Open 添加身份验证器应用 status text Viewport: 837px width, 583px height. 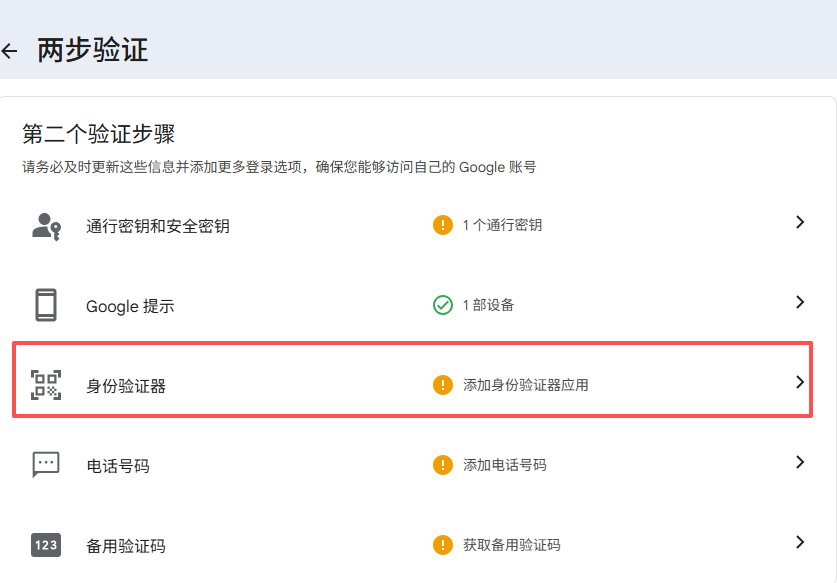point(526,385)
